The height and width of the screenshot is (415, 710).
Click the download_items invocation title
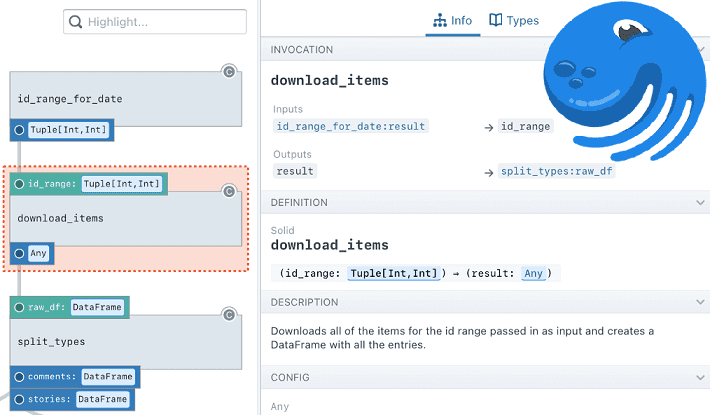point(330,81)
